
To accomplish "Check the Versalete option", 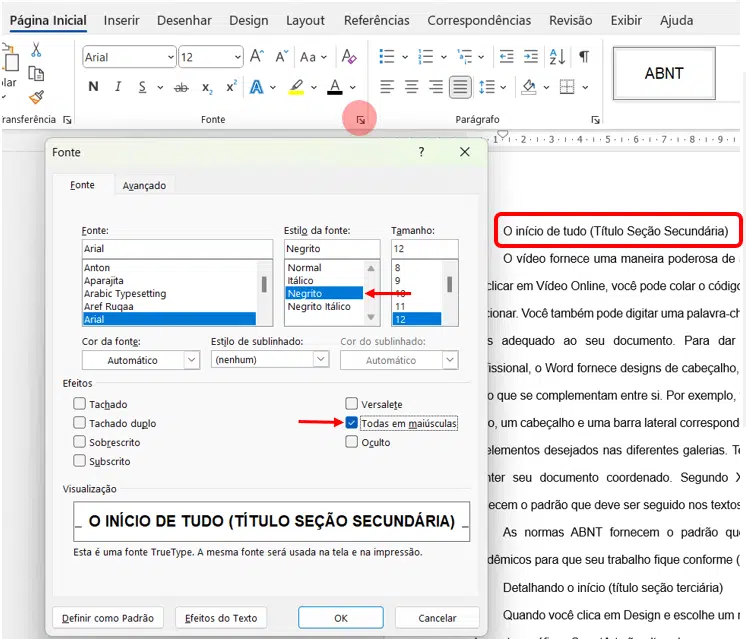I will pos(352,404).
